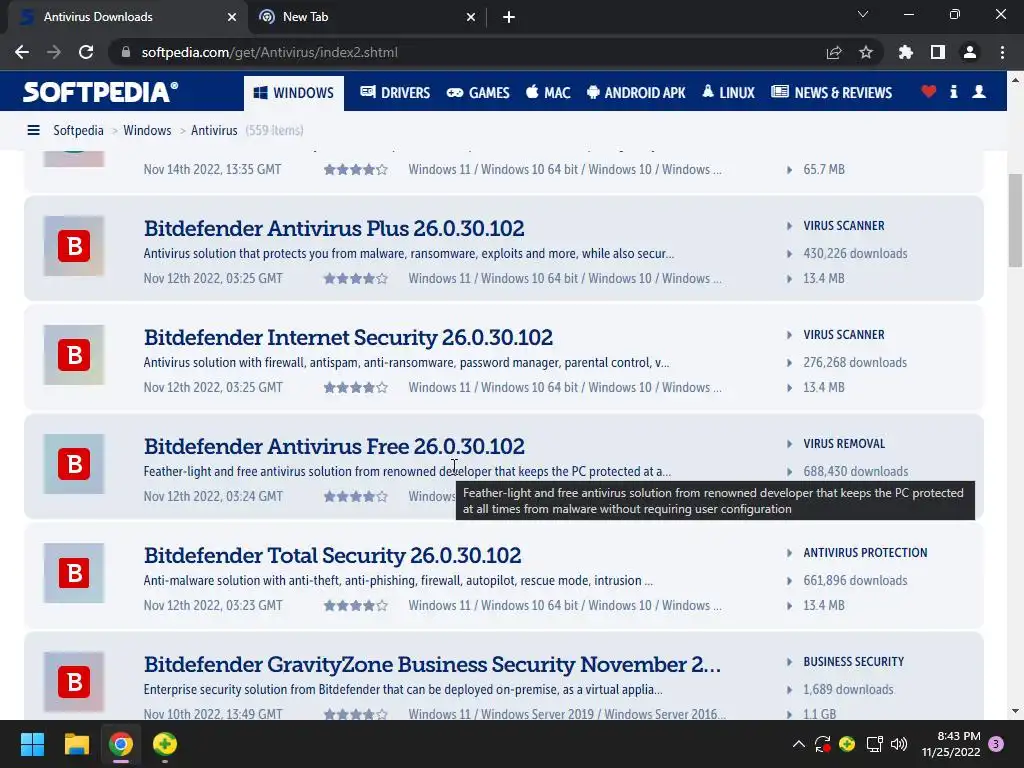Open the green plus app in taskbar
This screenshot has width=1024, height=768.
(x=165, y=744)
